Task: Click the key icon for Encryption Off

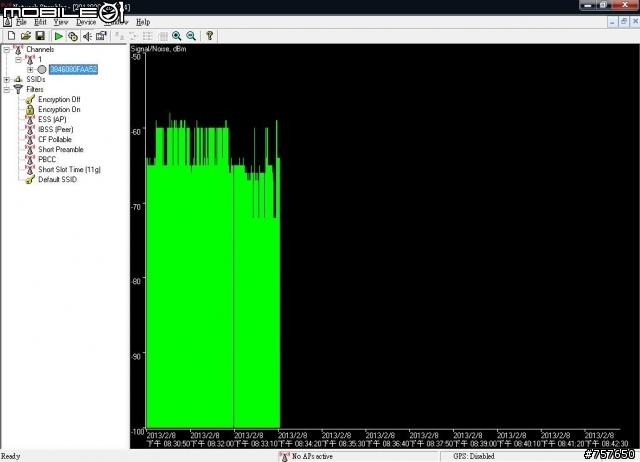Action: pos(30,99)
